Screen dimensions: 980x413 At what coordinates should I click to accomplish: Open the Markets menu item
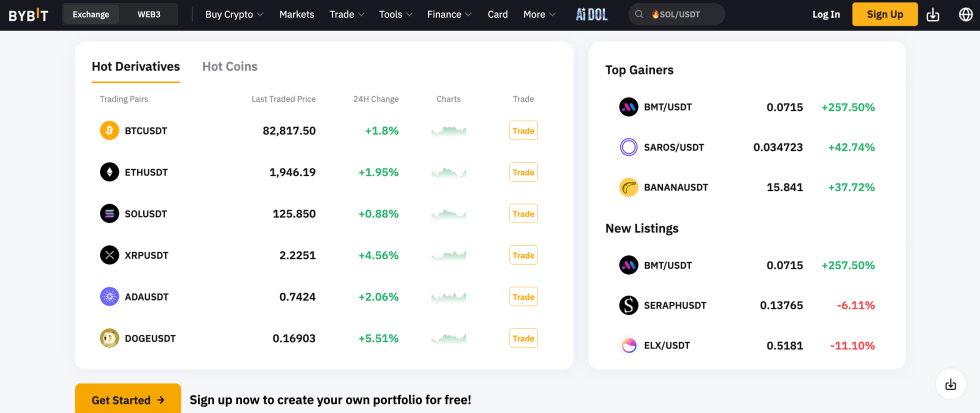point(296,15)
